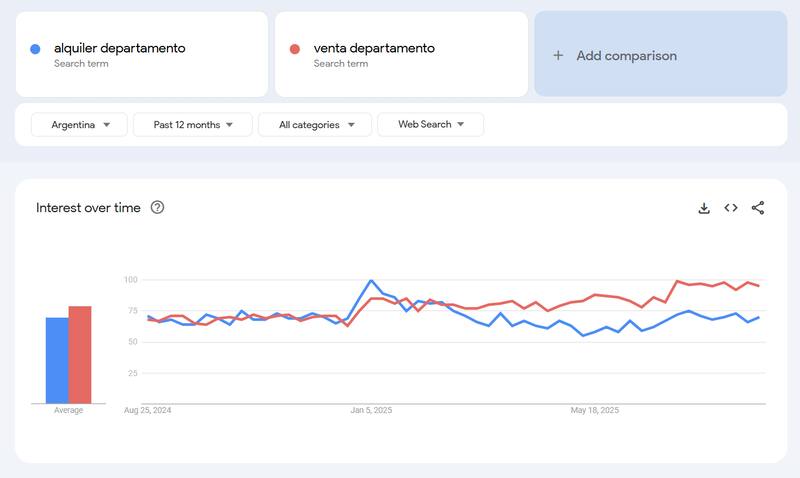Open the Argentina region dropdown
Viewport: 800px width, 478px height.
80,125
